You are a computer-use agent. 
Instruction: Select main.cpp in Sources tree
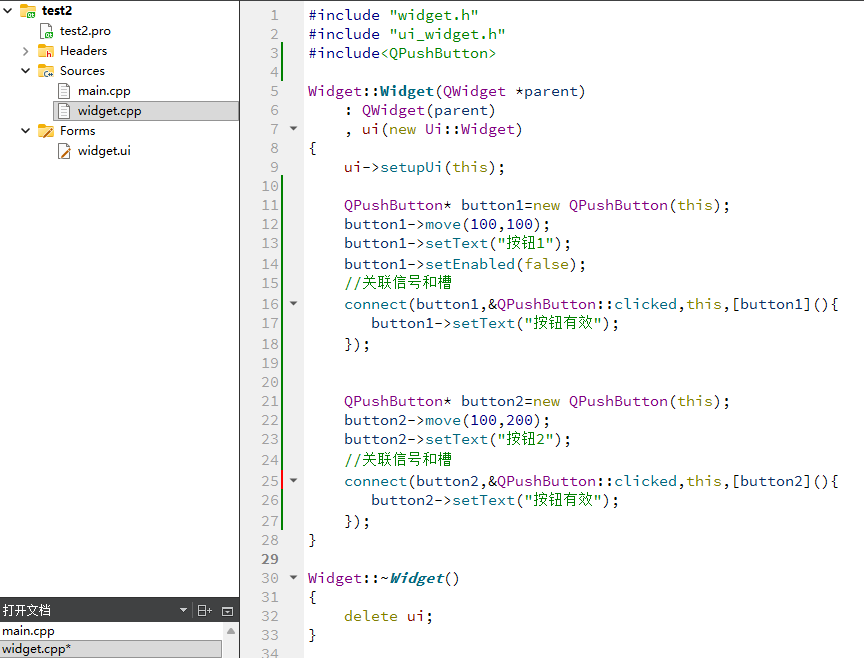click(104, 91)
